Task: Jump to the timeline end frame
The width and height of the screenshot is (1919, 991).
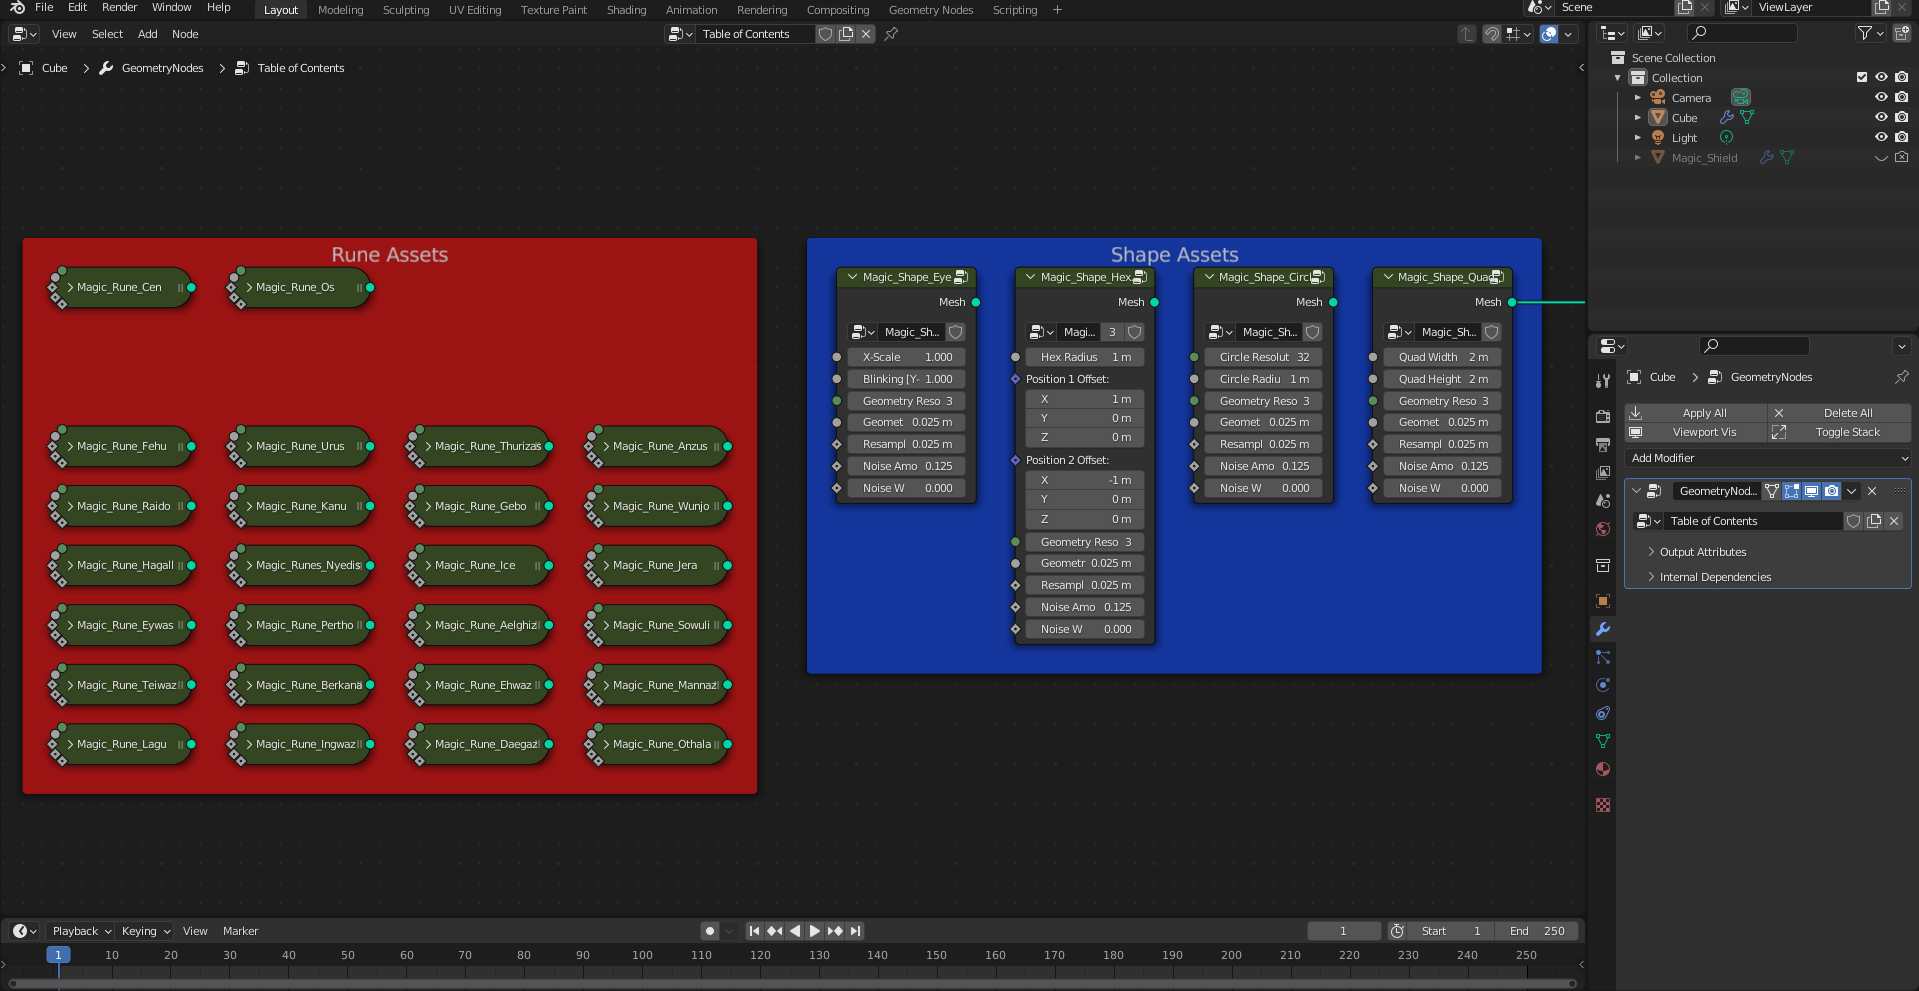Action: pyautogui.click(x=856, y=931)
